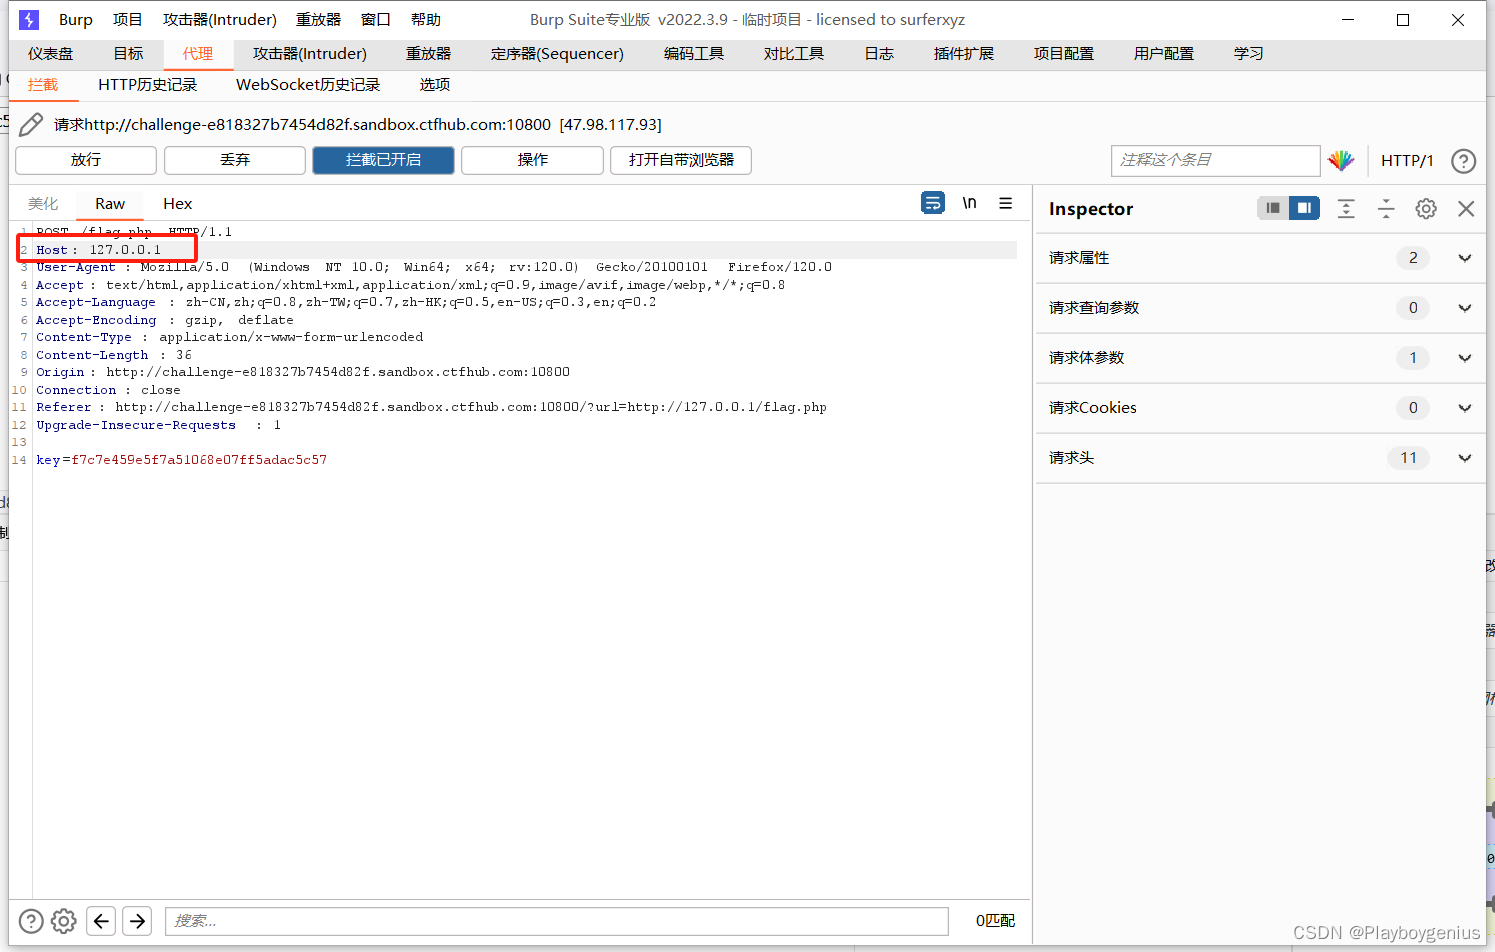Switch editor to 美化 view
1495x952 pixels.
click(43, 204)
